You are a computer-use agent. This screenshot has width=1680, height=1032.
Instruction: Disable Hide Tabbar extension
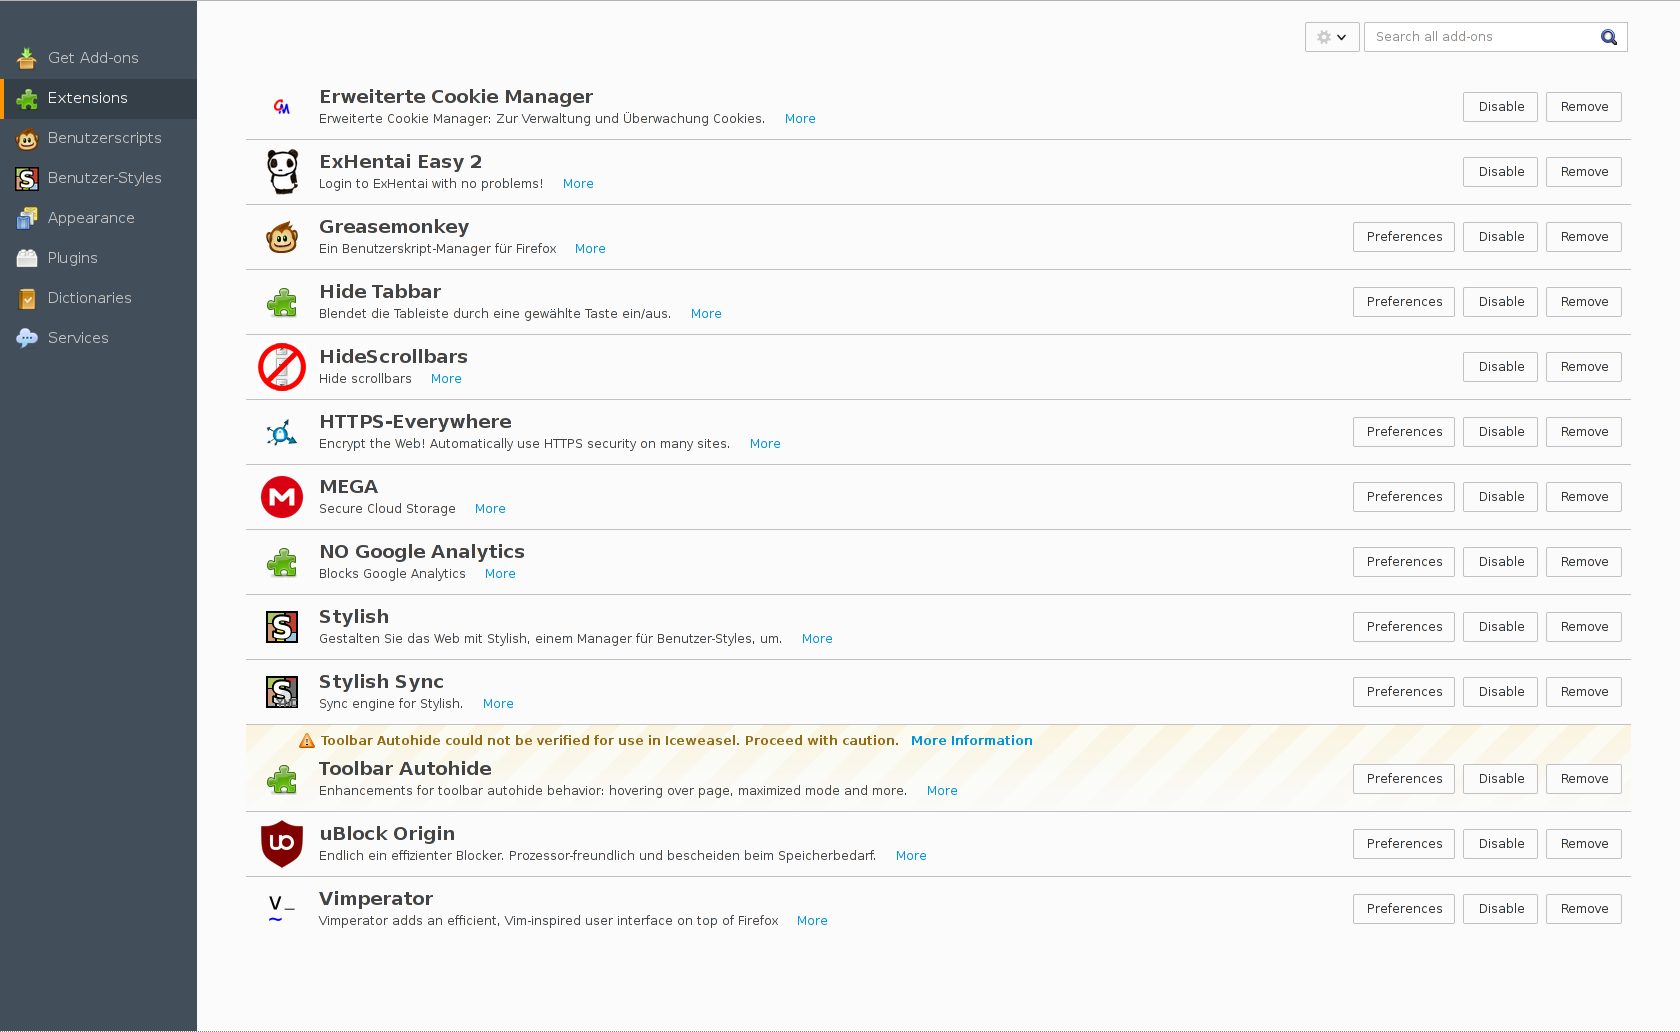tap(1500, 302)
